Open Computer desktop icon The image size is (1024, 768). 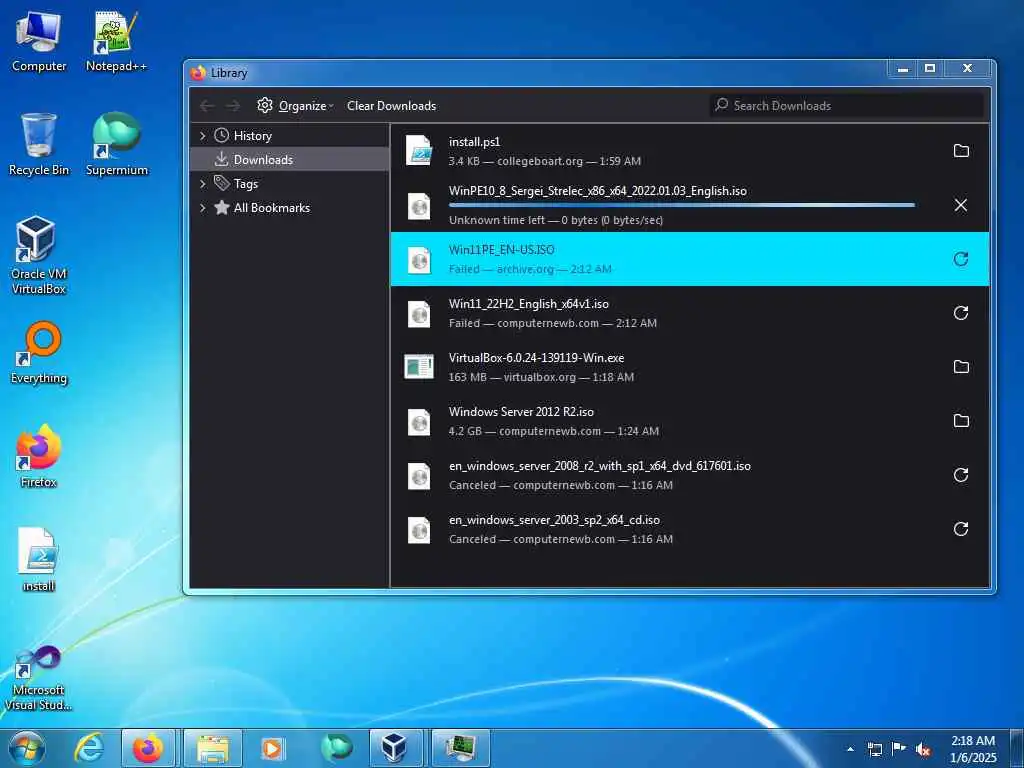pos(39,42)
